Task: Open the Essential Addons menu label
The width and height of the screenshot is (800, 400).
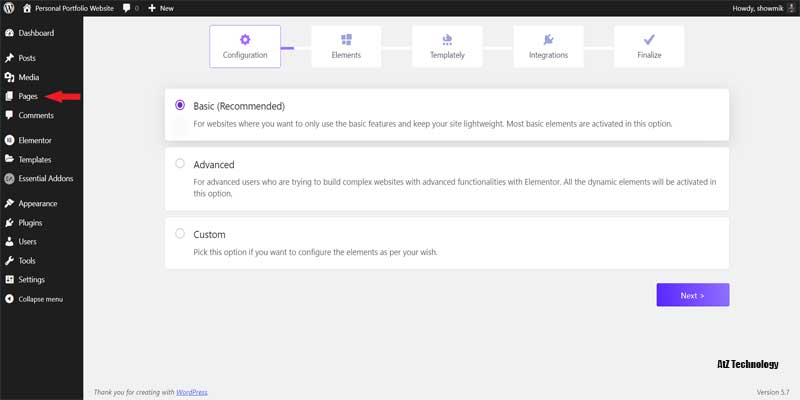Action: 46,179
